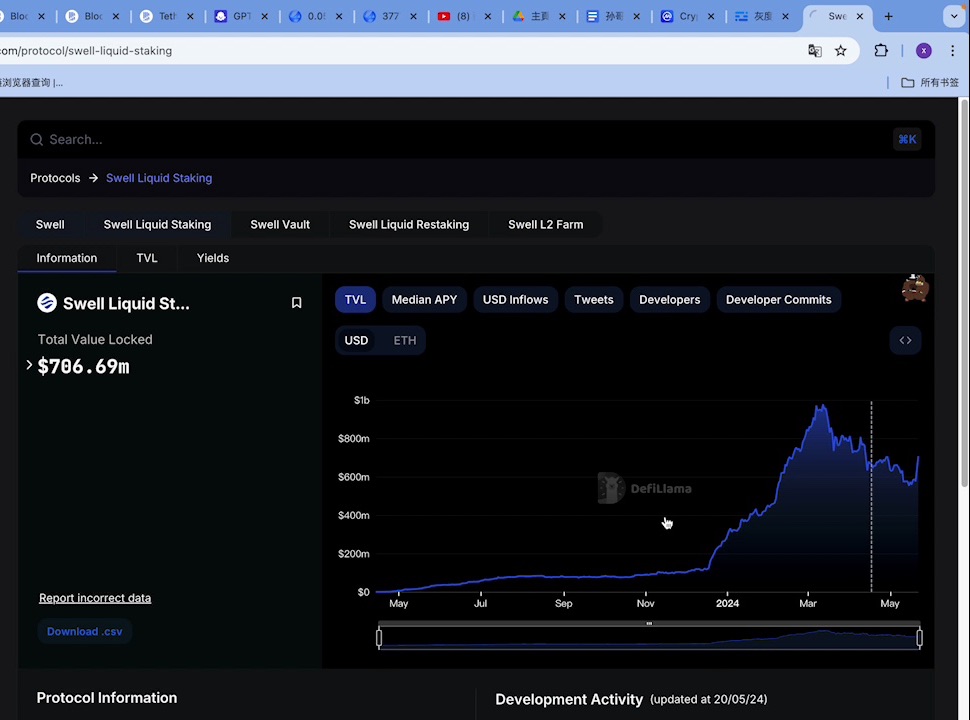Image resolution: width=970 pixels, height=720 pixels.
Task: Click the Swell logo next to protocol name
Action: pos(47,303)
